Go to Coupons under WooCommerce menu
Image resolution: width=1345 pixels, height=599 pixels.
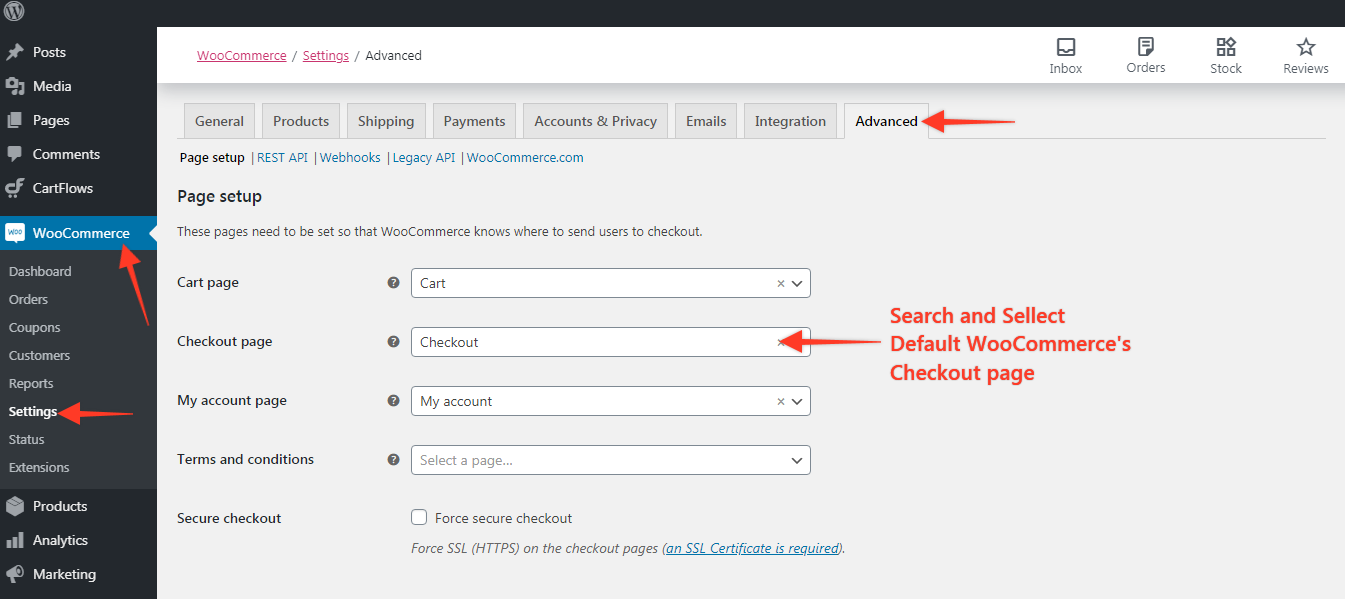click(x=34, y=327)
